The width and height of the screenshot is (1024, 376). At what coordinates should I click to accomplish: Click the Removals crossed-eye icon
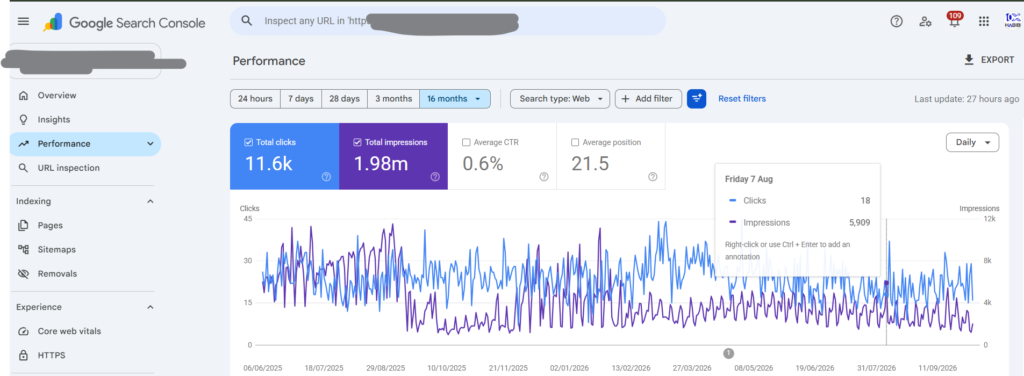[24, 274]
